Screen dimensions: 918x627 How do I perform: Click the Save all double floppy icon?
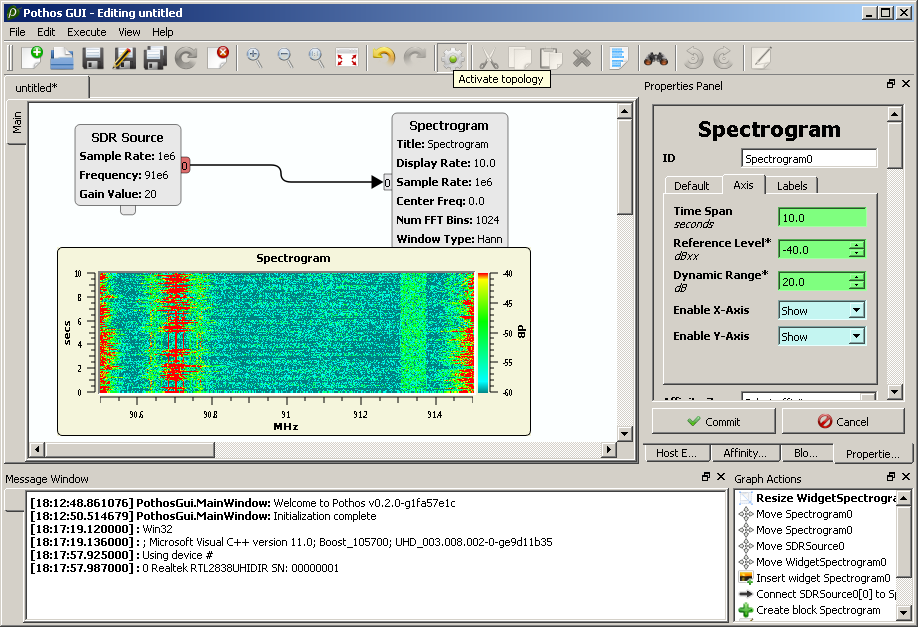(x=155, y=57)
